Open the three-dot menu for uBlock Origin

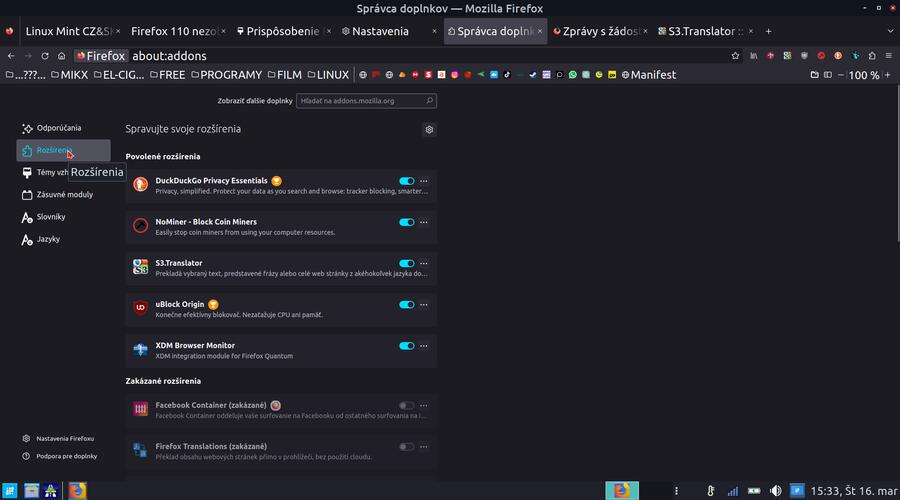424,305
